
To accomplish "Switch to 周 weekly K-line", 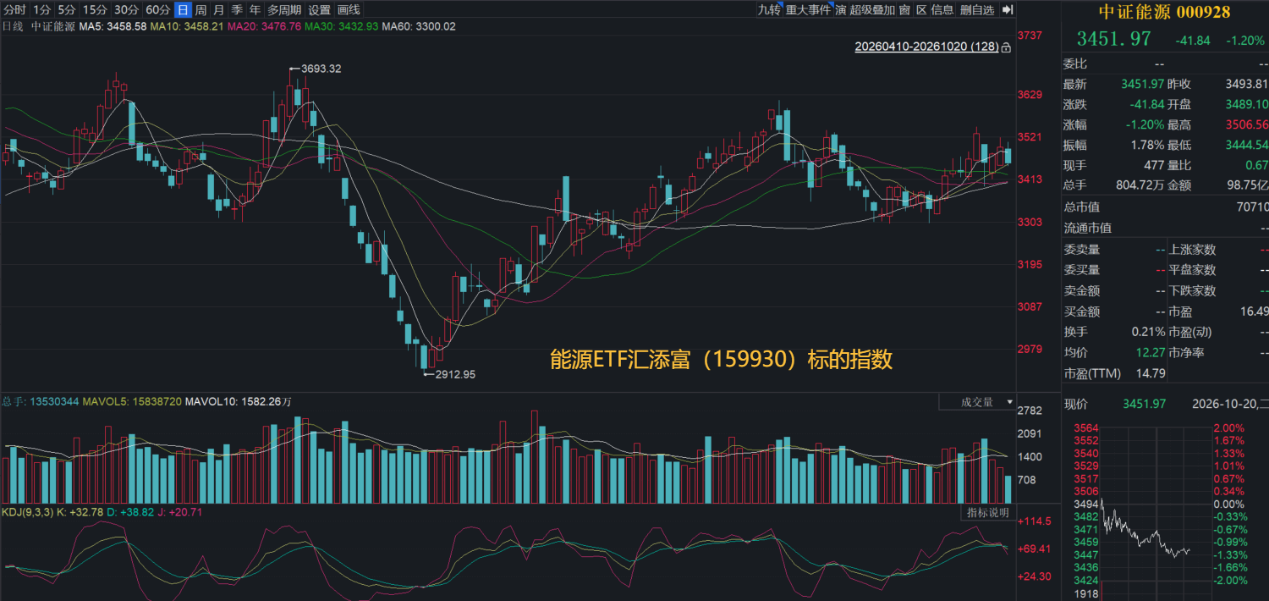I will [201, 10].
